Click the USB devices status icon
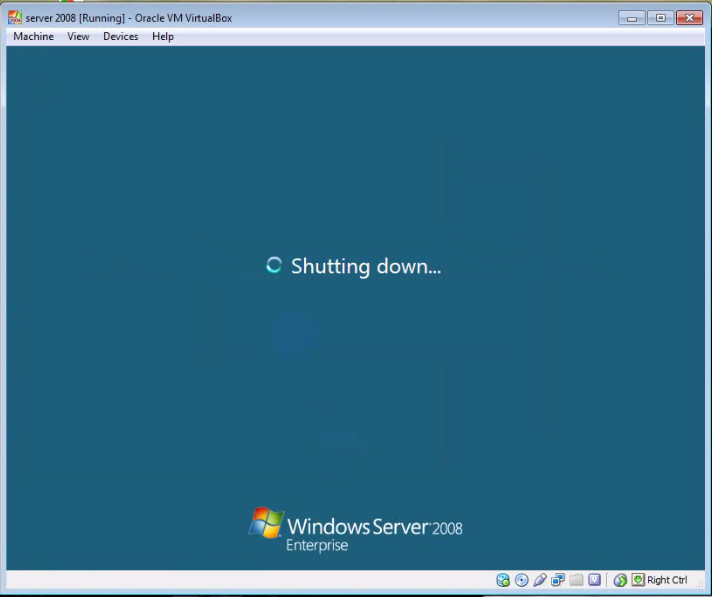The width and height of the screenshot is (712, 597). pyautogui.click(x=539, y=580)
